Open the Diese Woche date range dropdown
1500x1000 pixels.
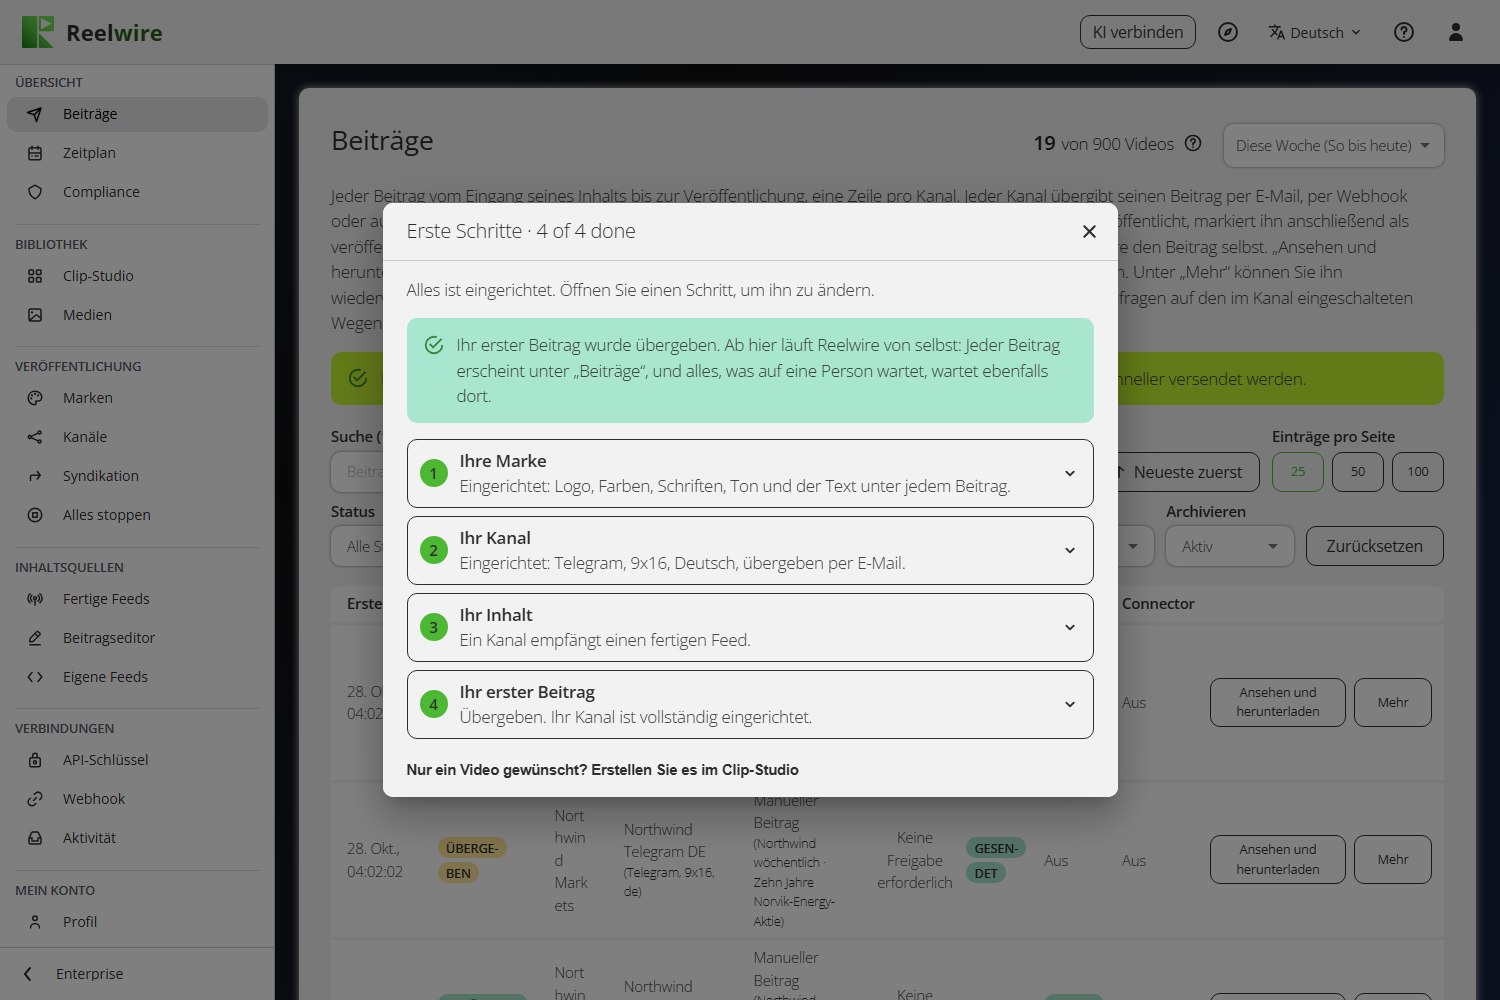pyautogui.click(x=1334, y=146)
